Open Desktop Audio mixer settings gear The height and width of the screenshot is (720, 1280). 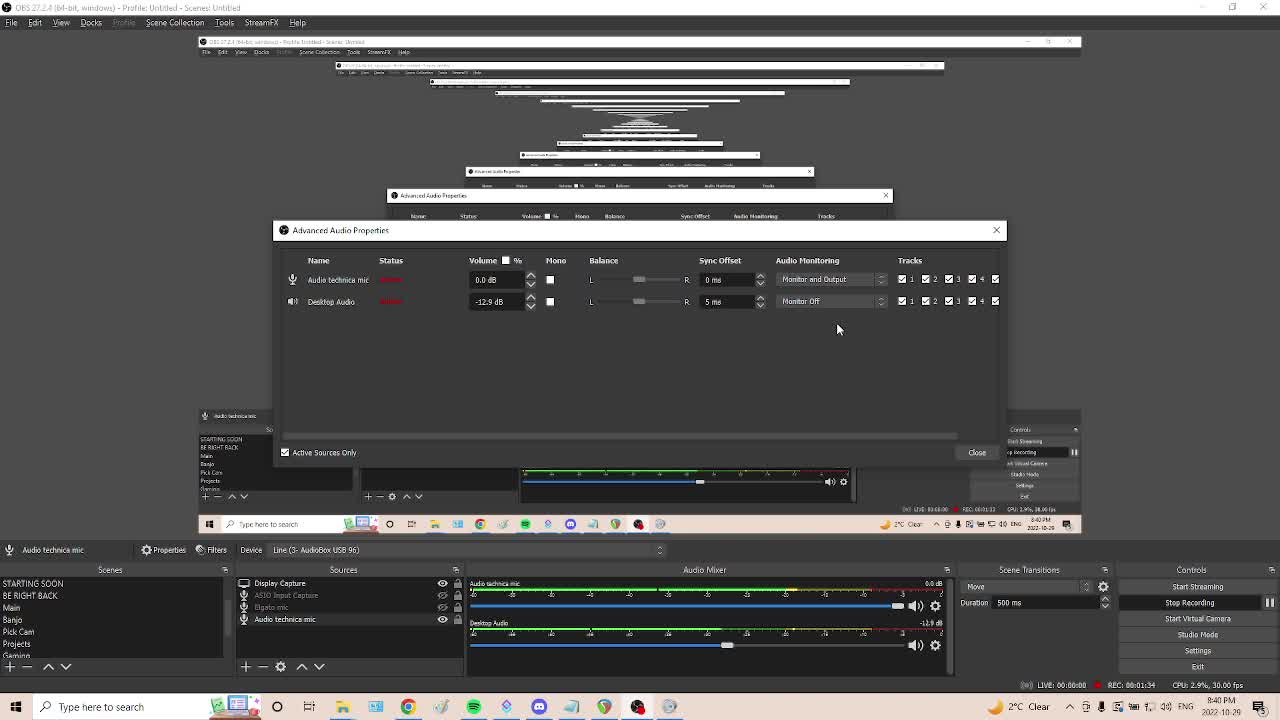(x=935, y=645)
